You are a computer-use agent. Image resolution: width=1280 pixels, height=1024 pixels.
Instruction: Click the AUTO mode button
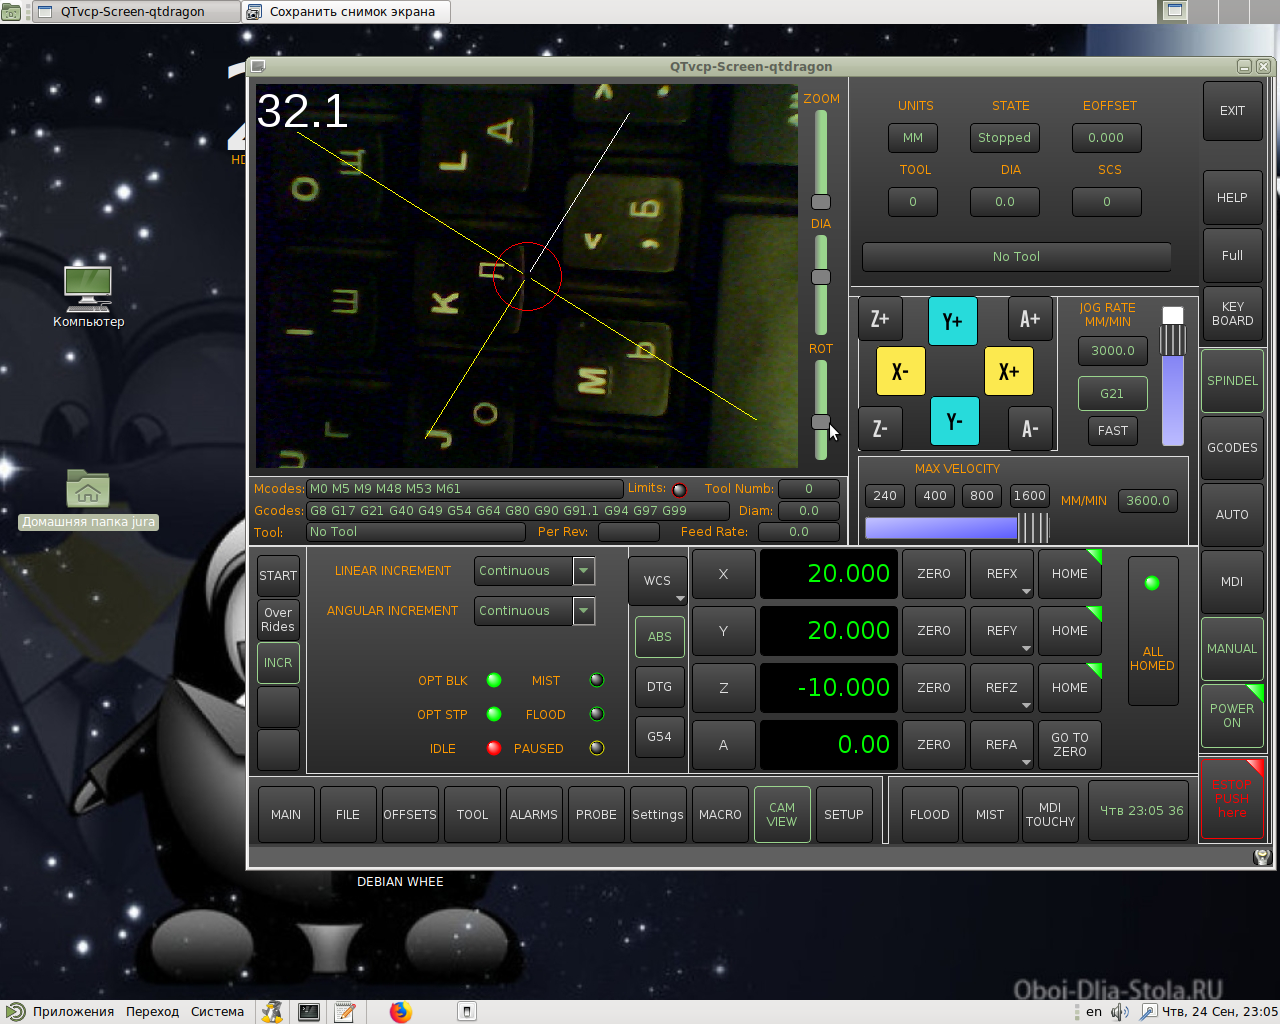[x=1232, y=515]
